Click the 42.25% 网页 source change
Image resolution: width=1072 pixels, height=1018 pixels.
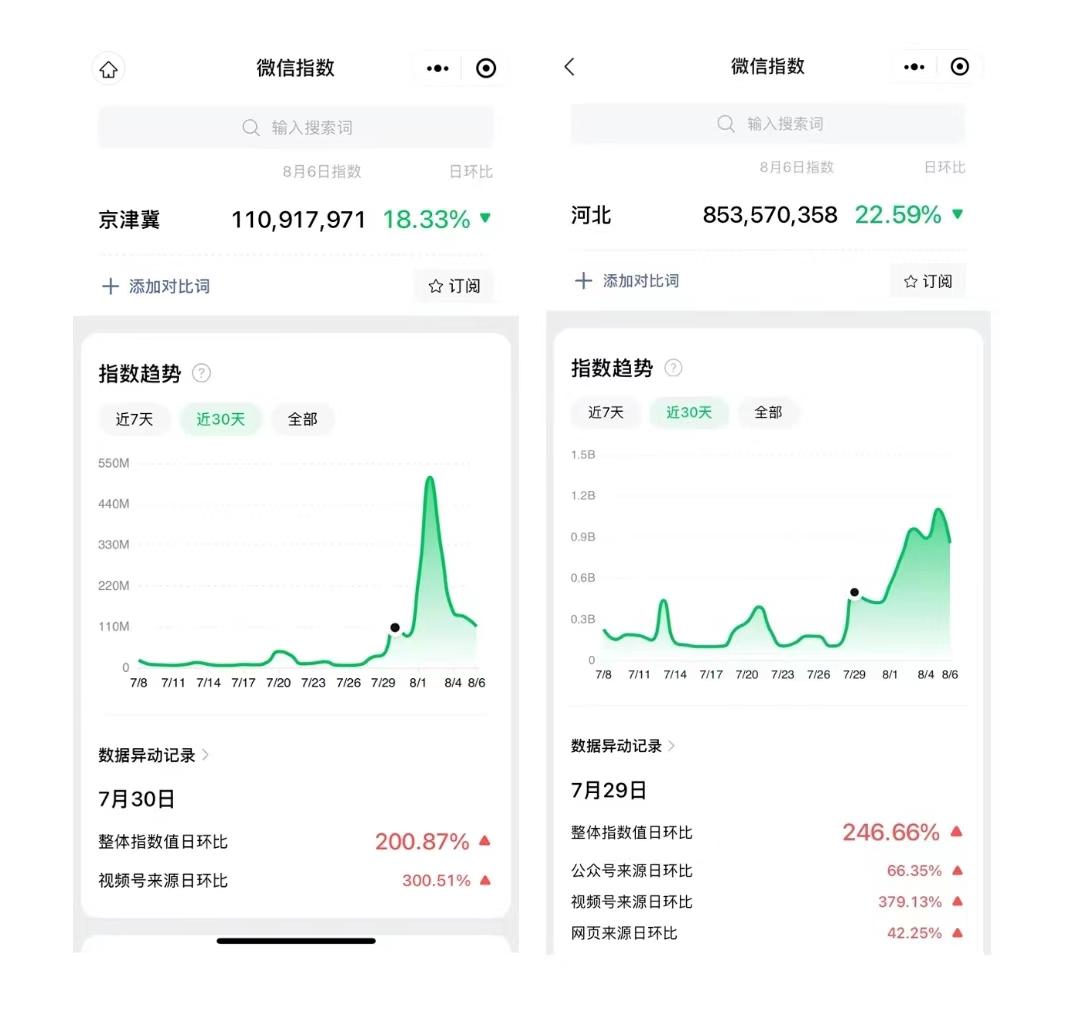point(914,933)
